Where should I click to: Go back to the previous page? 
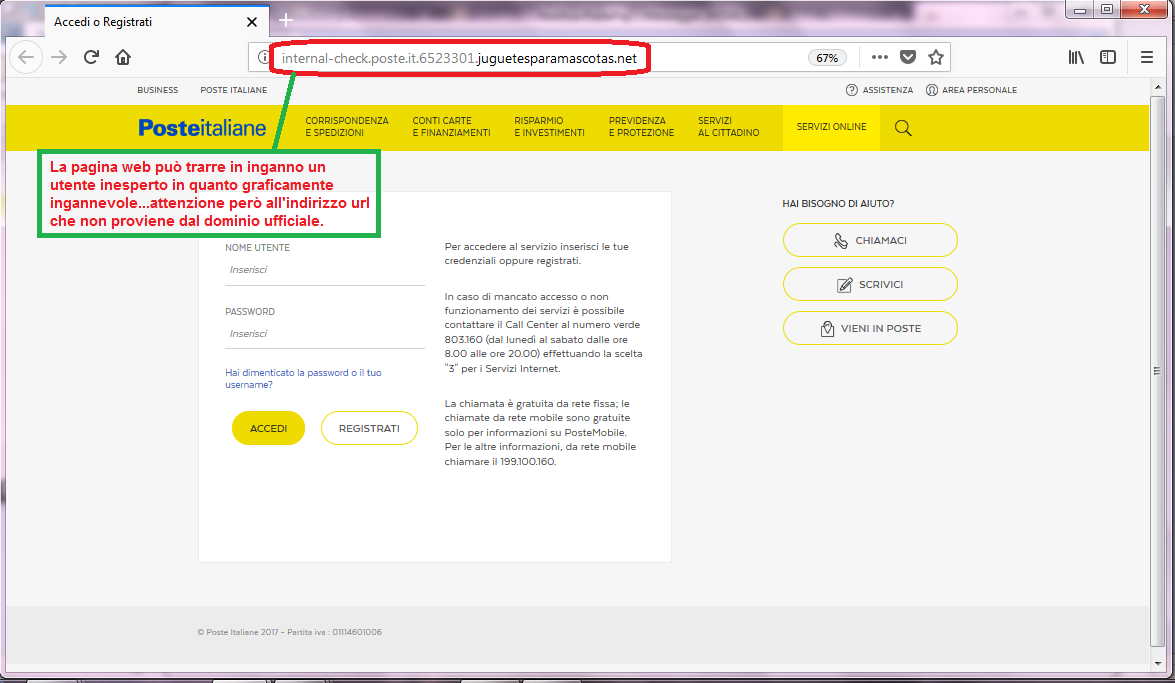pos(26,58)
